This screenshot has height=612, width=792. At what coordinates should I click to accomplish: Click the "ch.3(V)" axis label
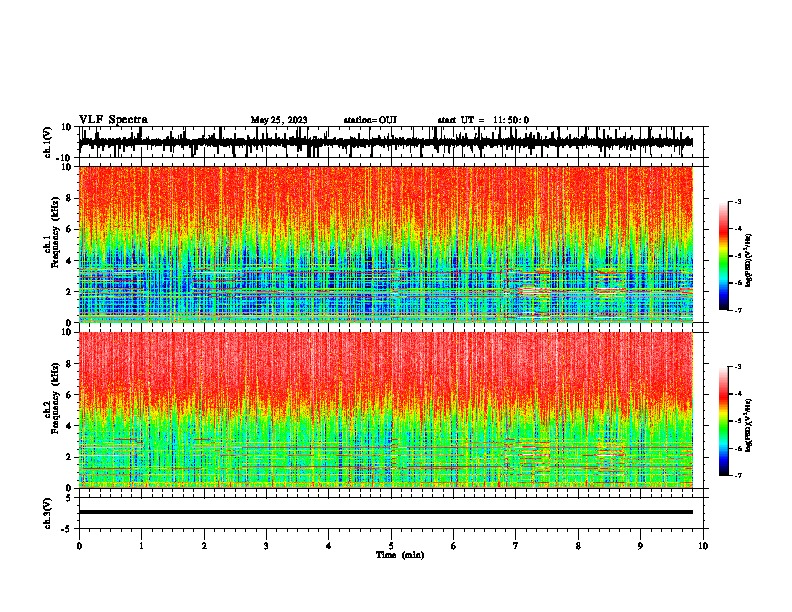[48, 513]
